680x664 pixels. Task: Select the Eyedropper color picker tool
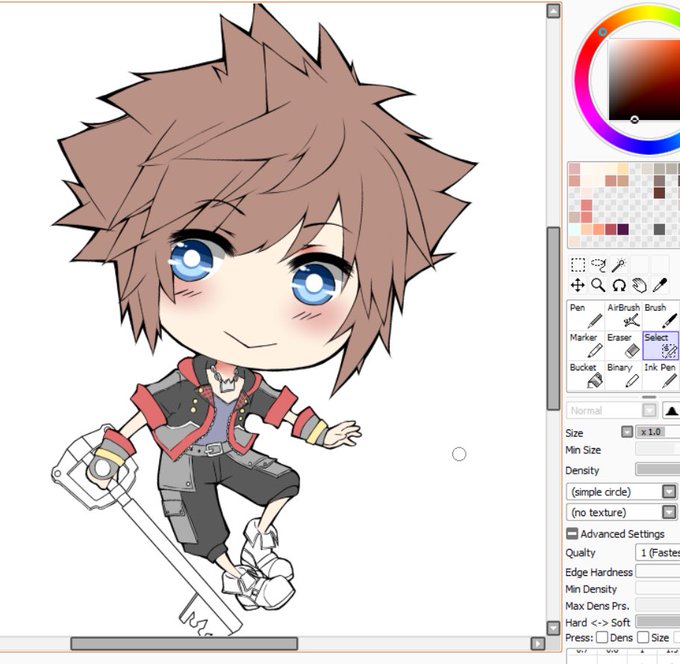pos(660,285)
